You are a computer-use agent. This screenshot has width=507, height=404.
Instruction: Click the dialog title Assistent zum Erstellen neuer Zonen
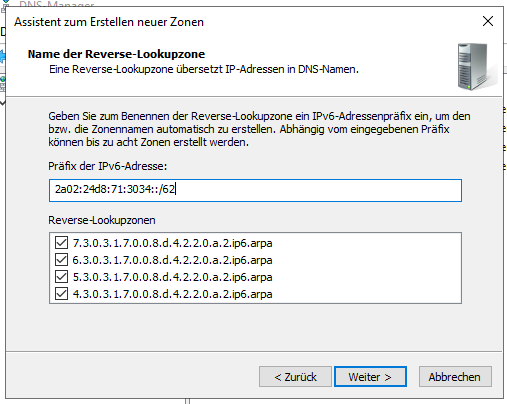pyautogui.click(x=109, y=22)
